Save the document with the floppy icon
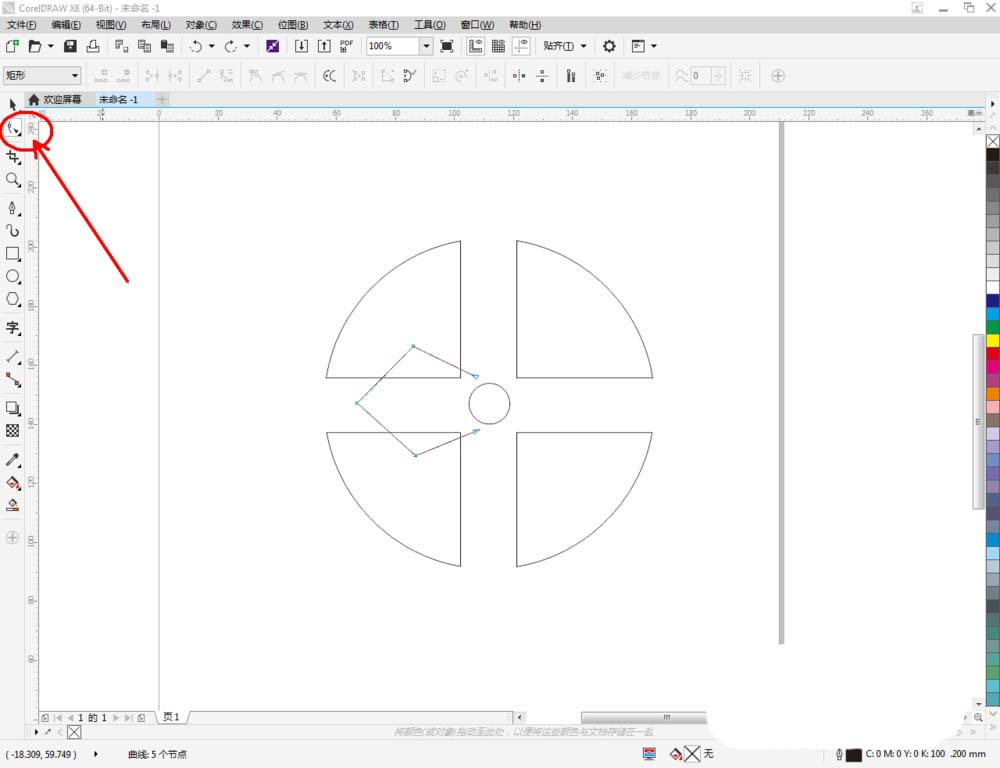1000x768 pixels. click(x=70, y=46)
